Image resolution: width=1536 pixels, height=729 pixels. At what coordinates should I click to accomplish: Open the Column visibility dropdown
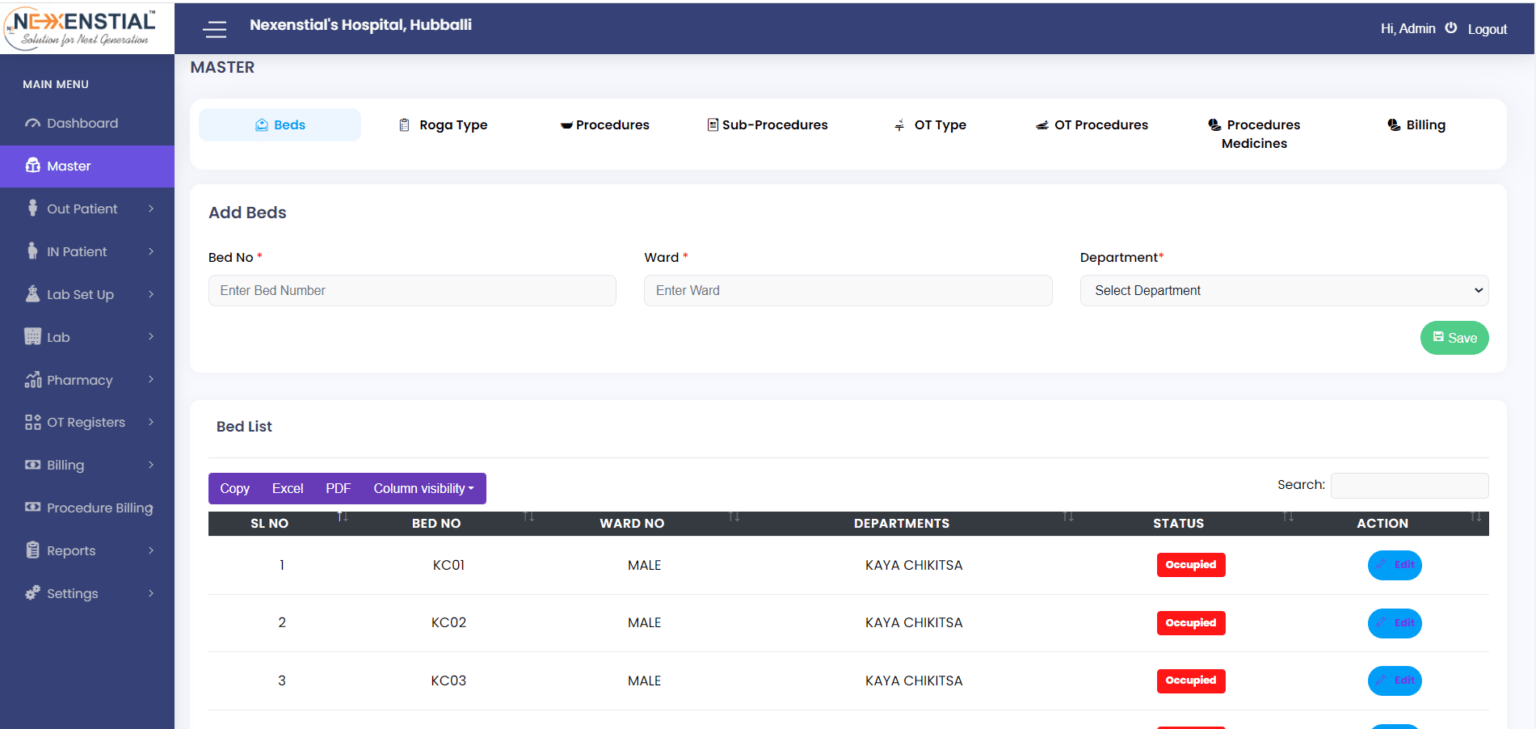pos(423,489)
